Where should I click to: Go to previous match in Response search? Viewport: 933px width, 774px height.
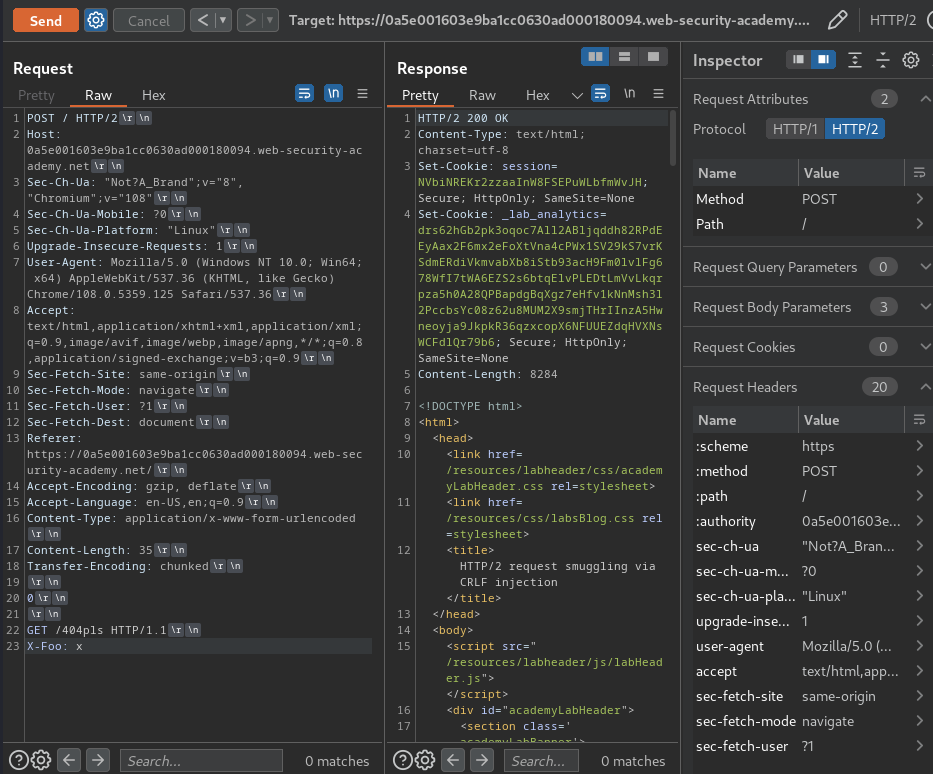tap(453, 760)
